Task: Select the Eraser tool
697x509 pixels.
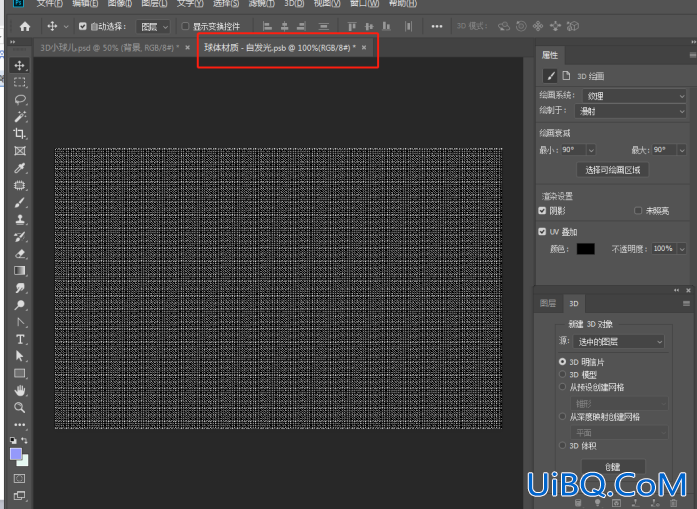Action: pyautogui.click(x=20, y=254)
